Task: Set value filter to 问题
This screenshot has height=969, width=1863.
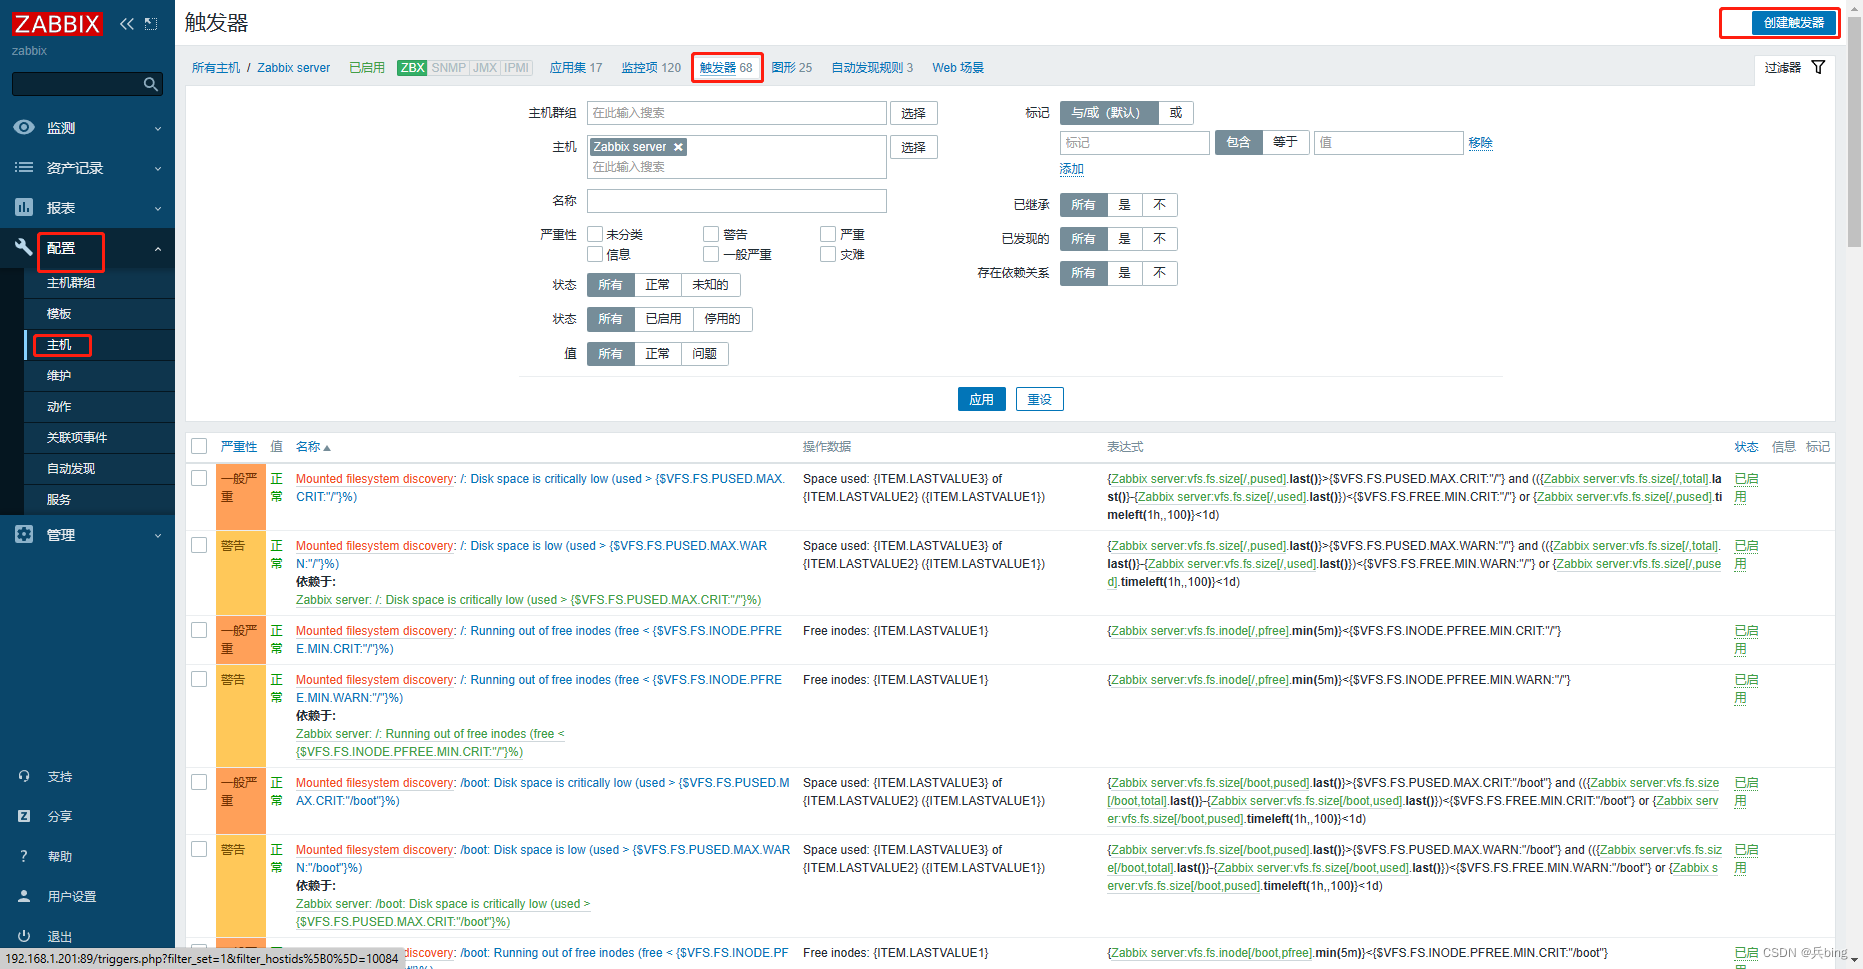Action: coord(705,354)
